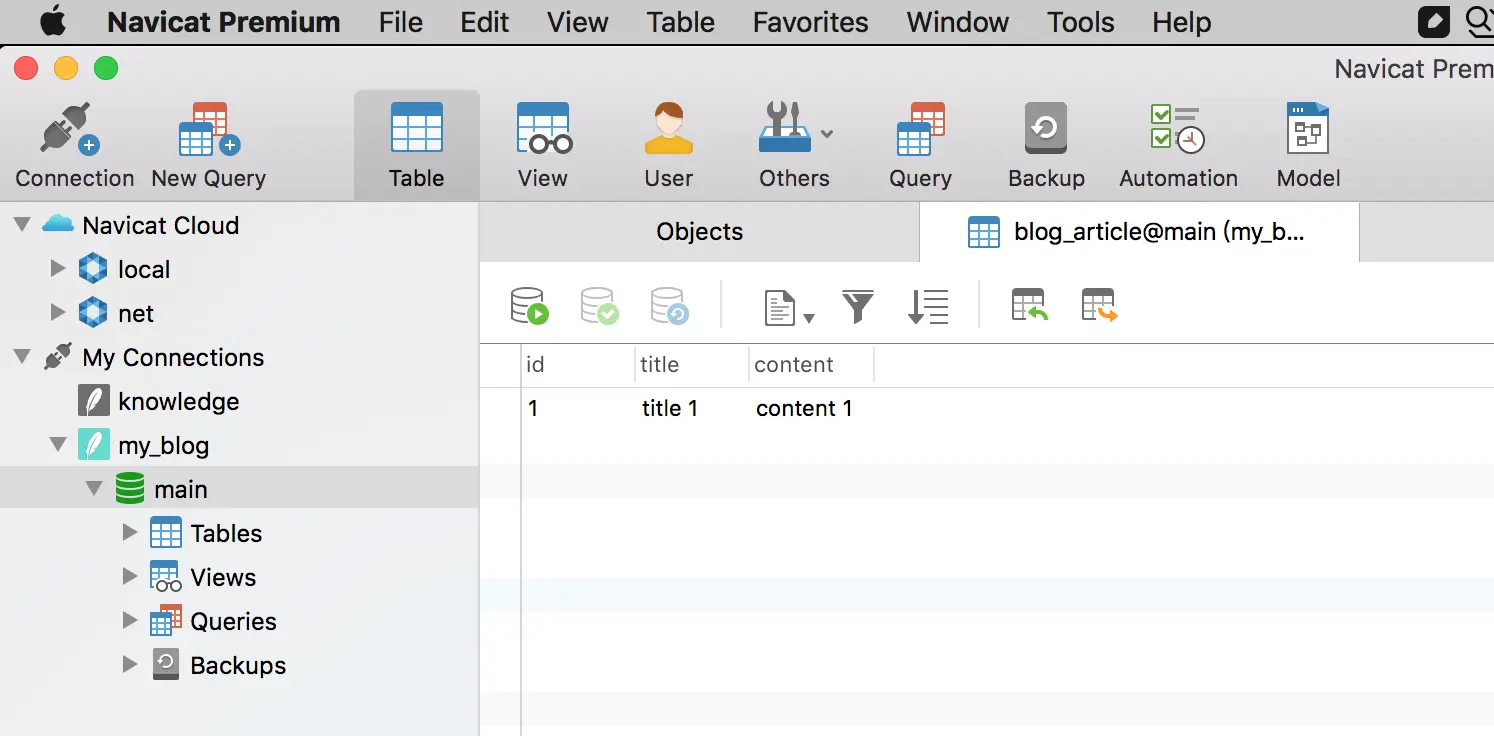Click the Import table icon with green arrow

(x=1029, y=306)
